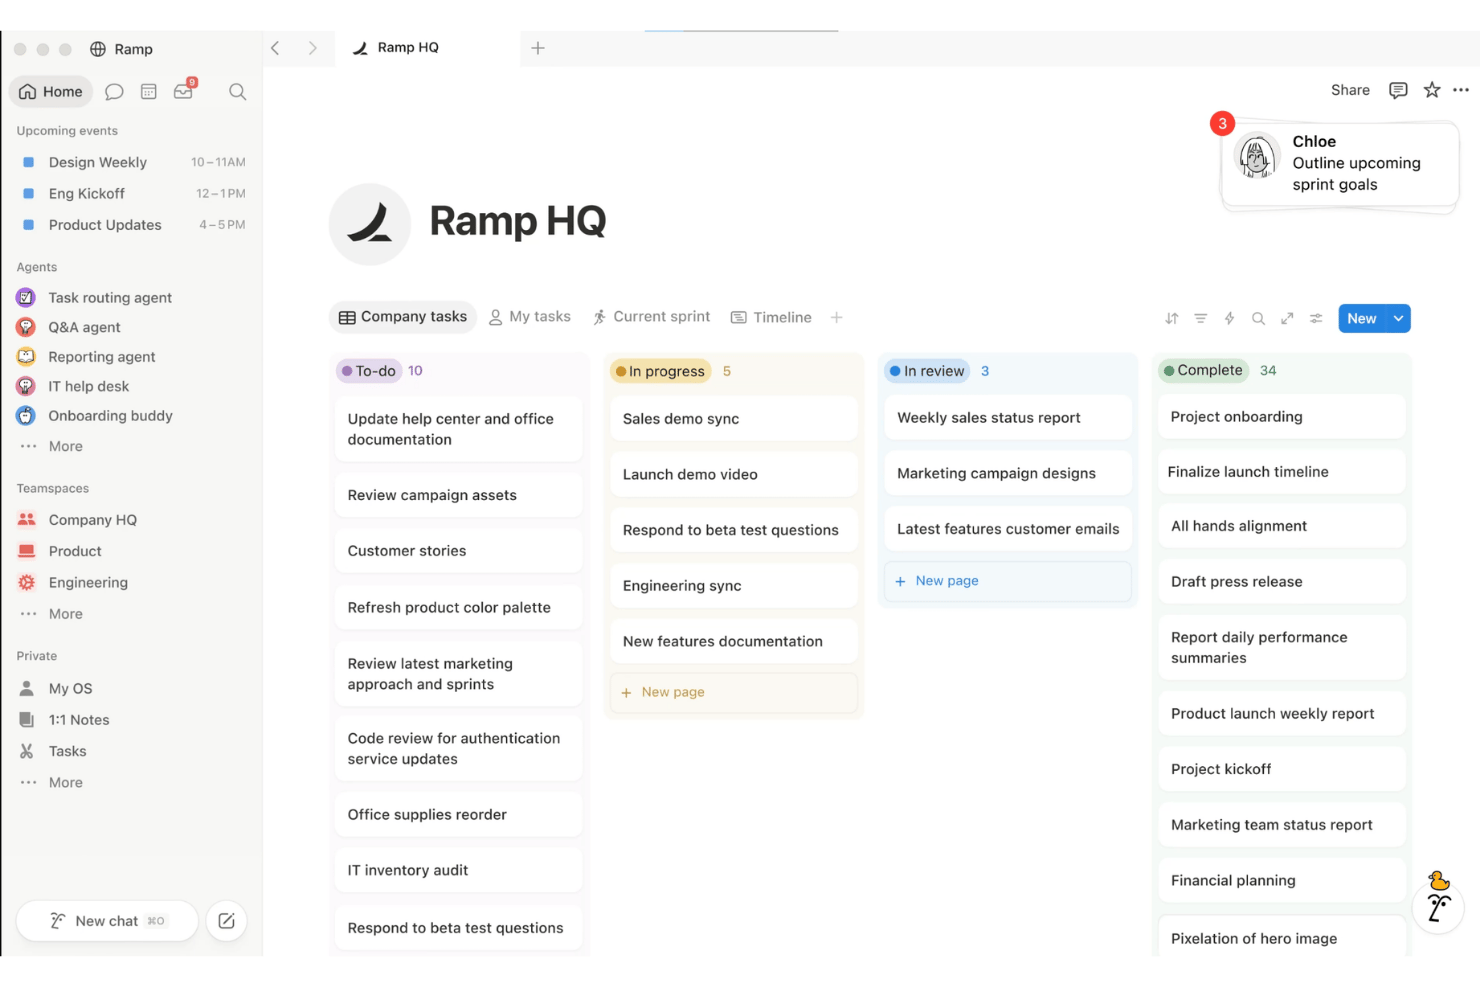Open page comments icon near Share
The height and width of the screenshot is (987, 1480).
1398,90
